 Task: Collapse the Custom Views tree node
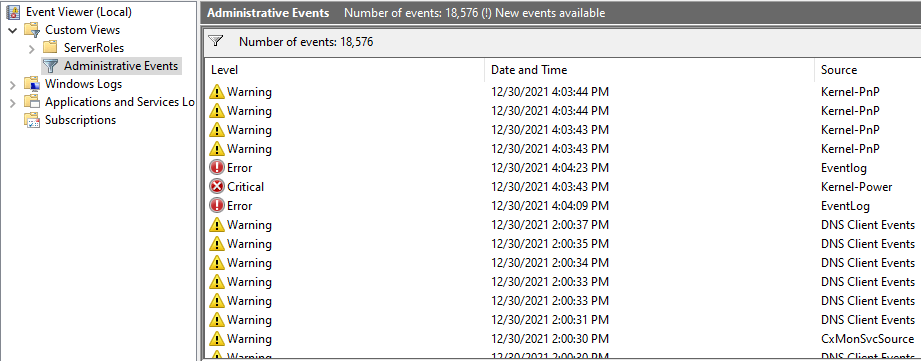(x=13, y=30)
